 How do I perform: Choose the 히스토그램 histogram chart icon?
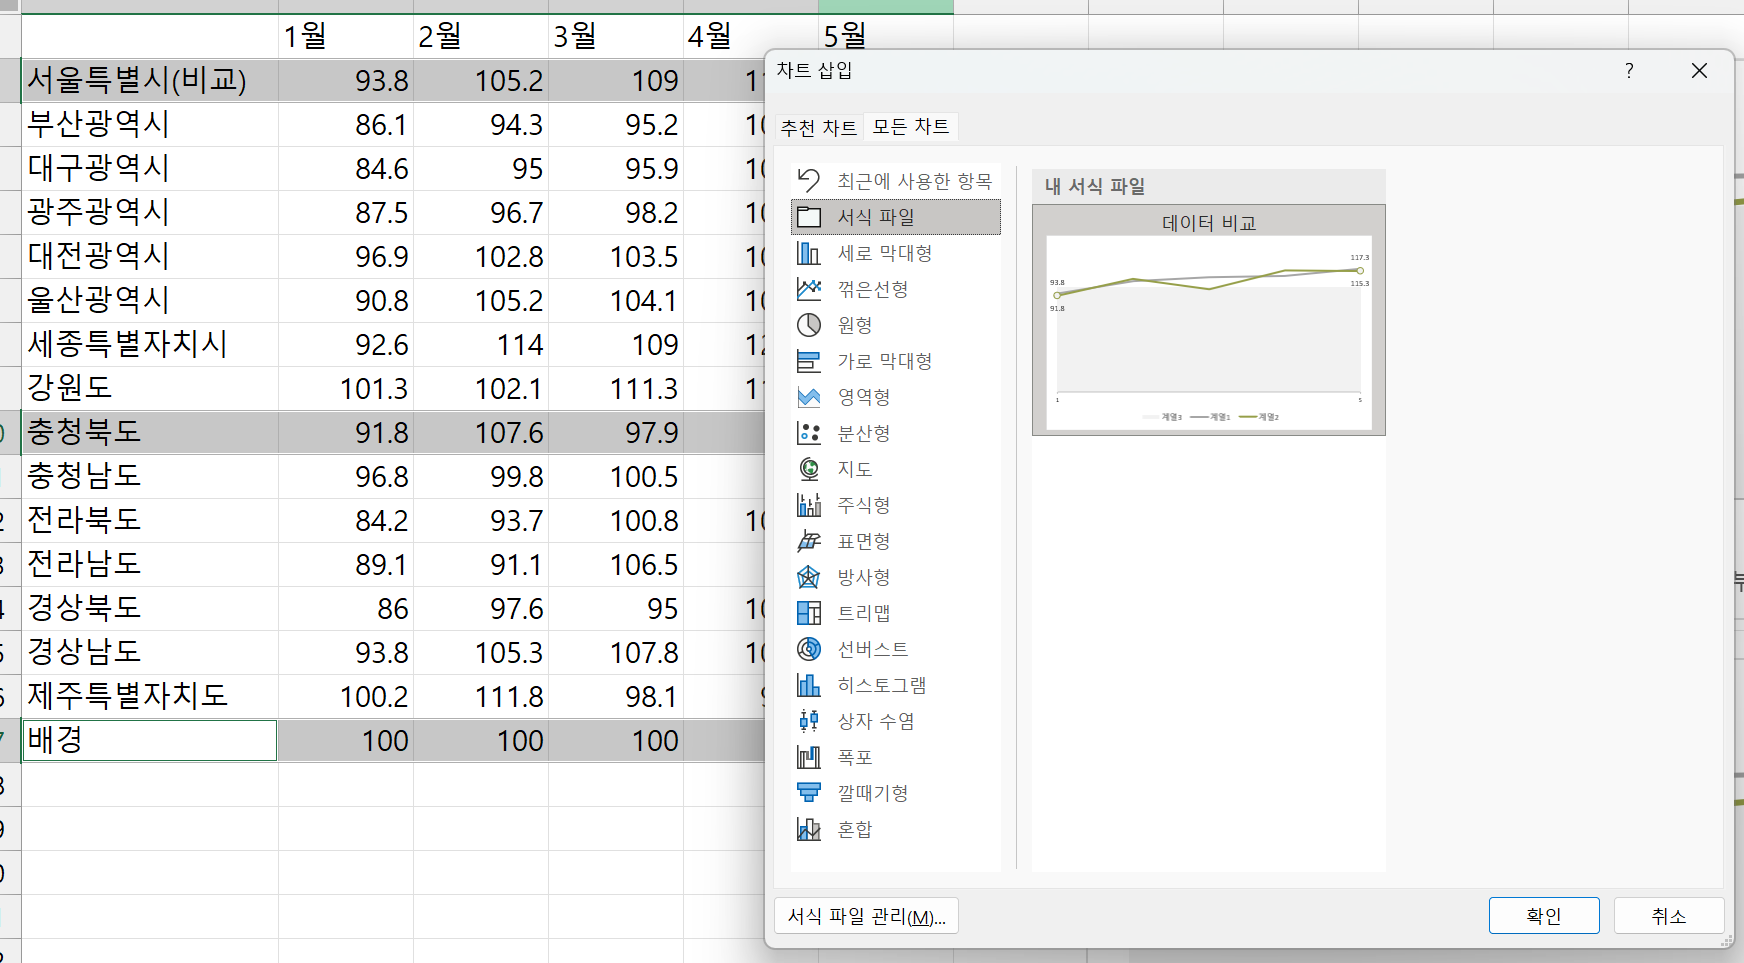(809, 685)
